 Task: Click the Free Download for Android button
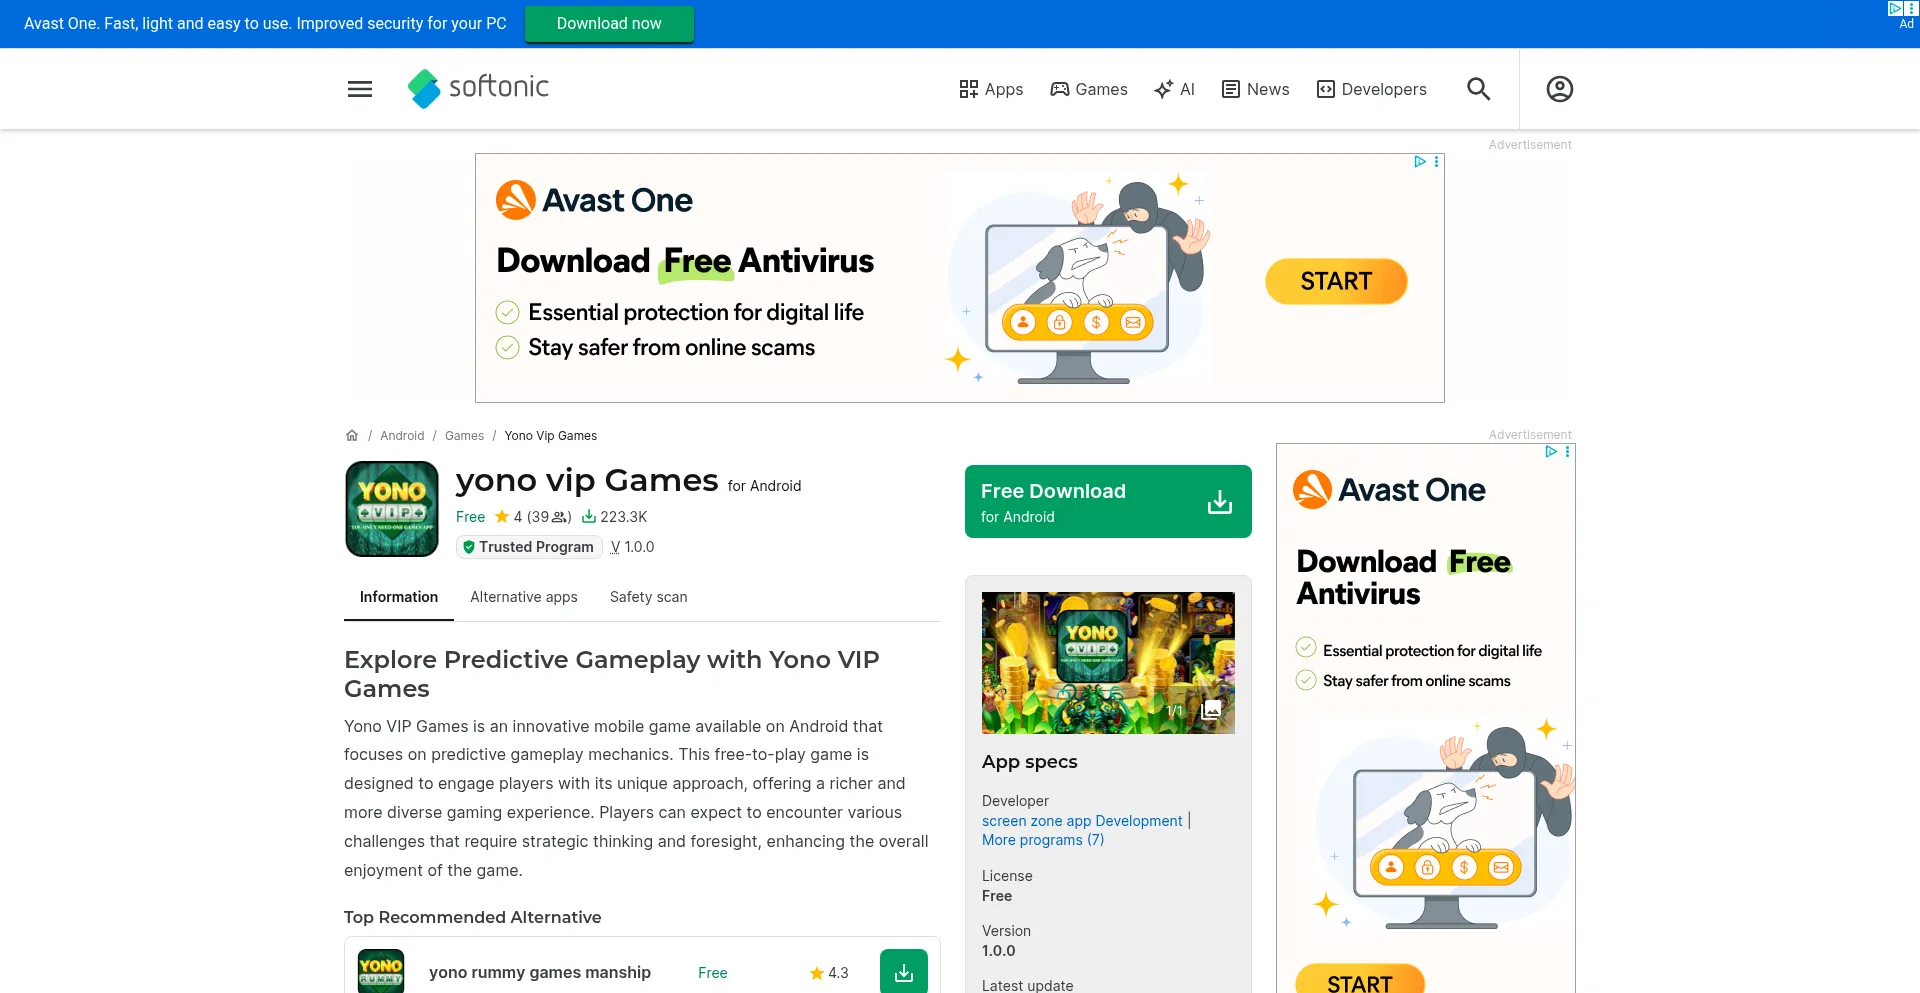(x=1108, y=501)
